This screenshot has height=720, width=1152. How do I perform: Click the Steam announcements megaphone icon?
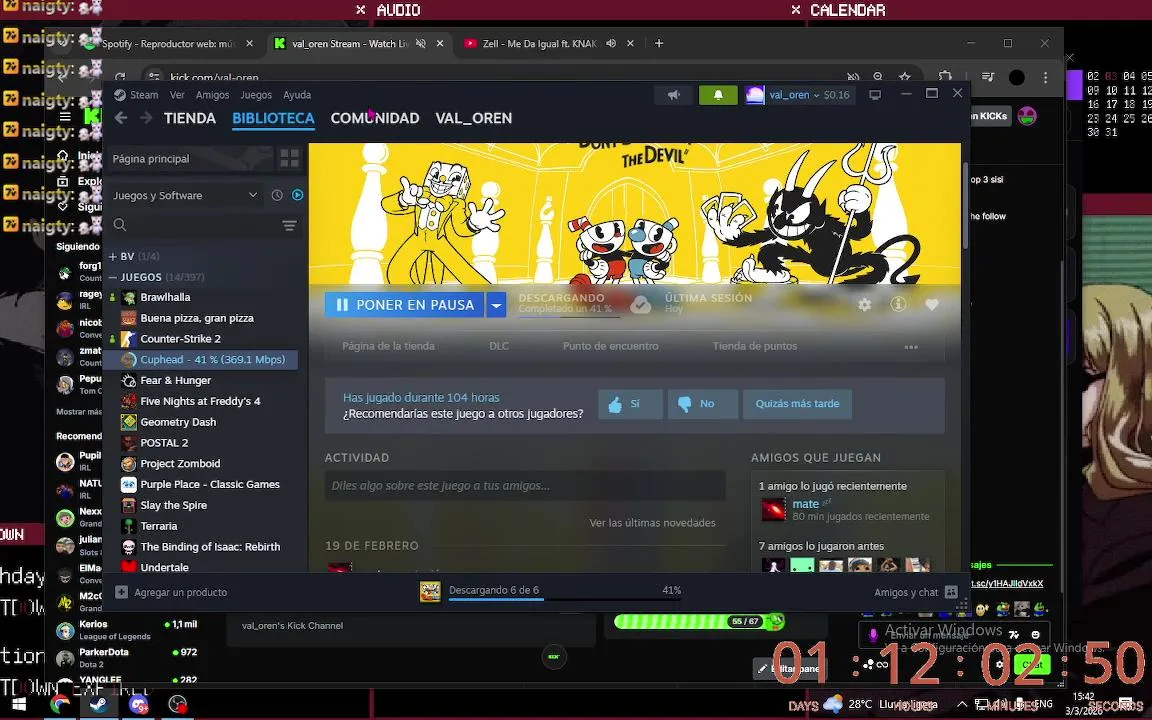[674, 95]
